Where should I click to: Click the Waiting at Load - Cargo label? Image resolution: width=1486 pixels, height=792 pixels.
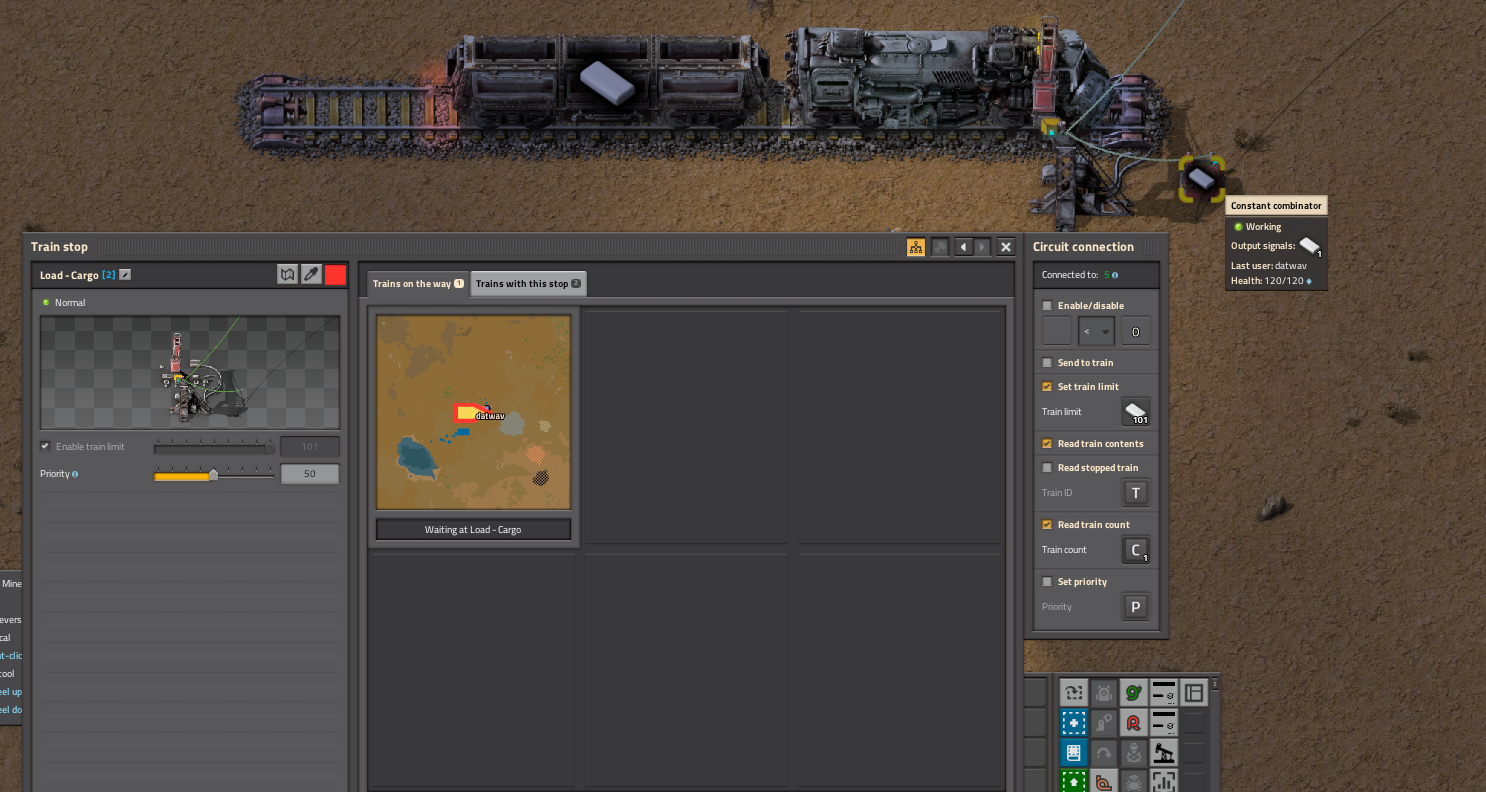coord(473,530)
